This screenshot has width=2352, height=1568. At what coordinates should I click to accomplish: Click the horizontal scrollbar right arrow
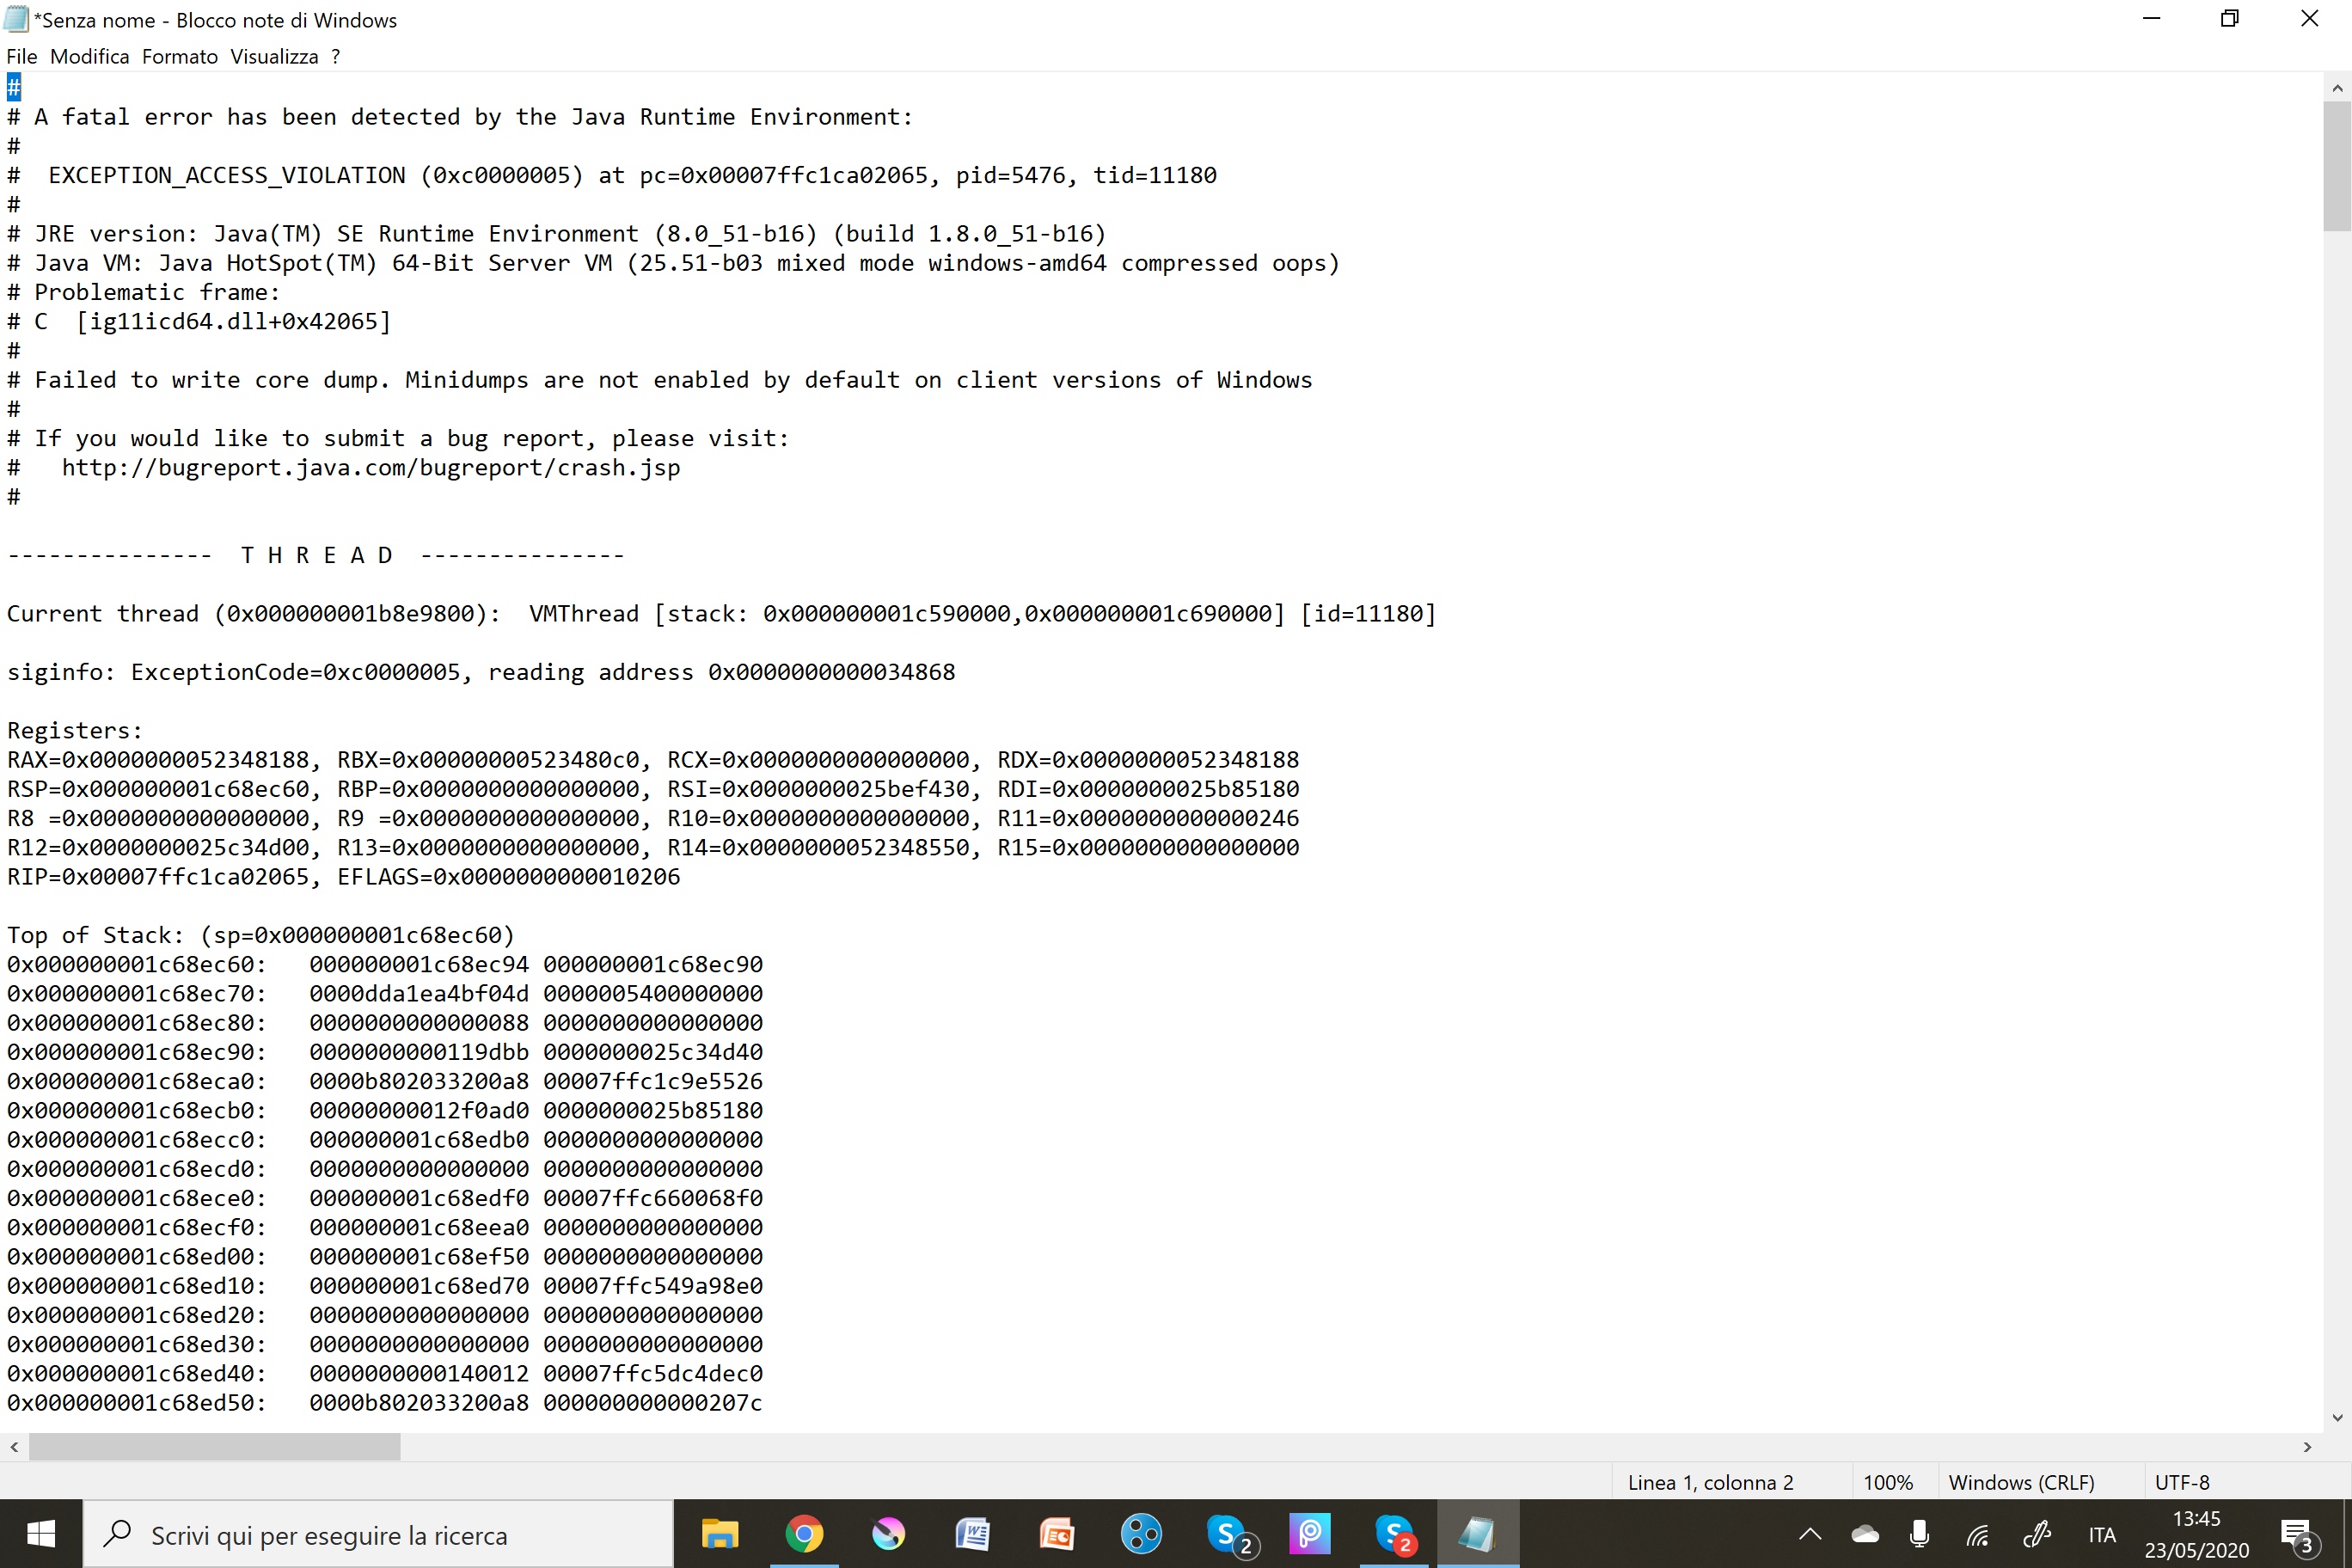pyautogui.click(x=2307, y=1446)
